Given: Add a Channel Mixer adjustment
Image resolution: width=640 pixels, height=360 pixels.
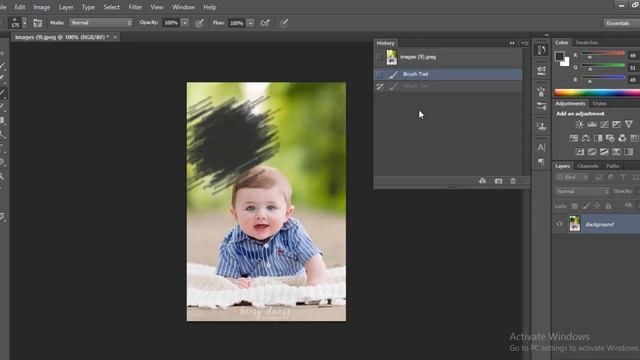Looking at the screenshot, I should [622, 138].
